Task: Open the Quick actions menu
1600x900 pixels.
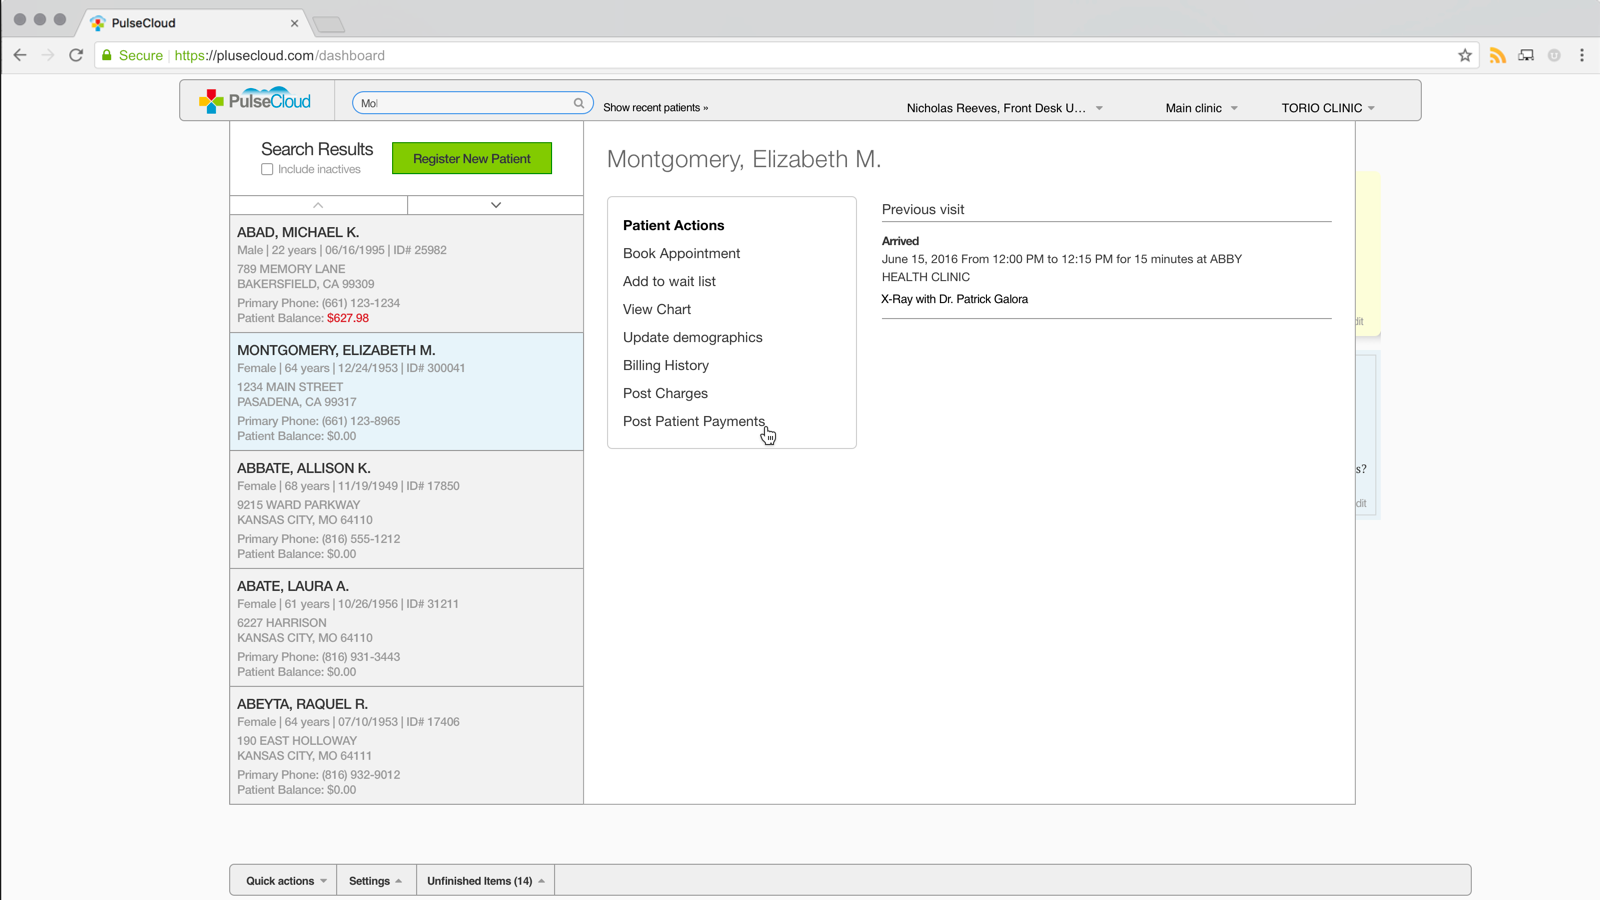Action: (285, 881)
